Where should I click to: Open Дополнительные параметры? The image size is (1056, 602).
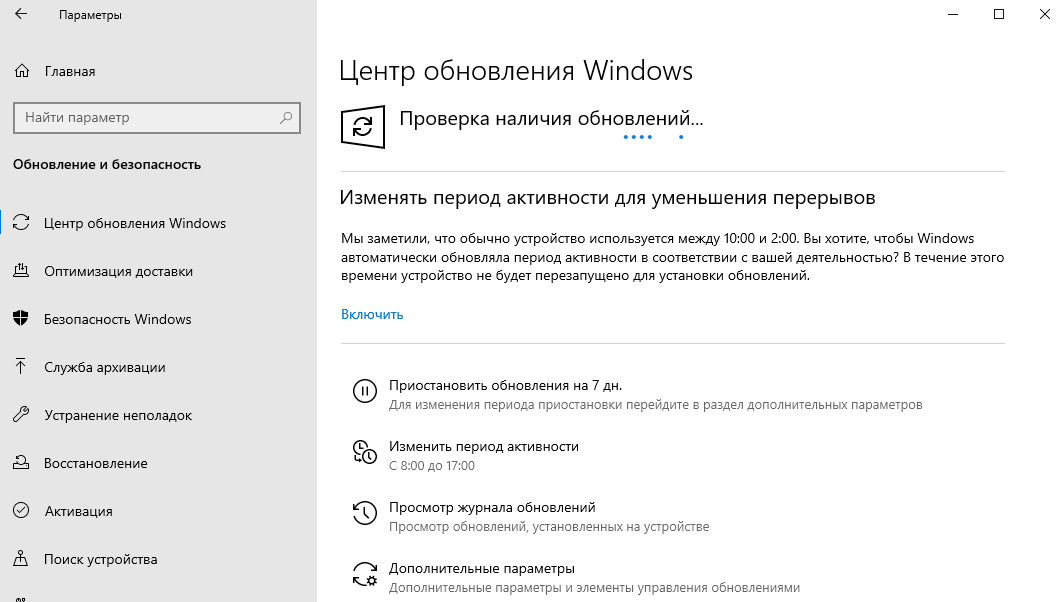[x=482, y=568]
